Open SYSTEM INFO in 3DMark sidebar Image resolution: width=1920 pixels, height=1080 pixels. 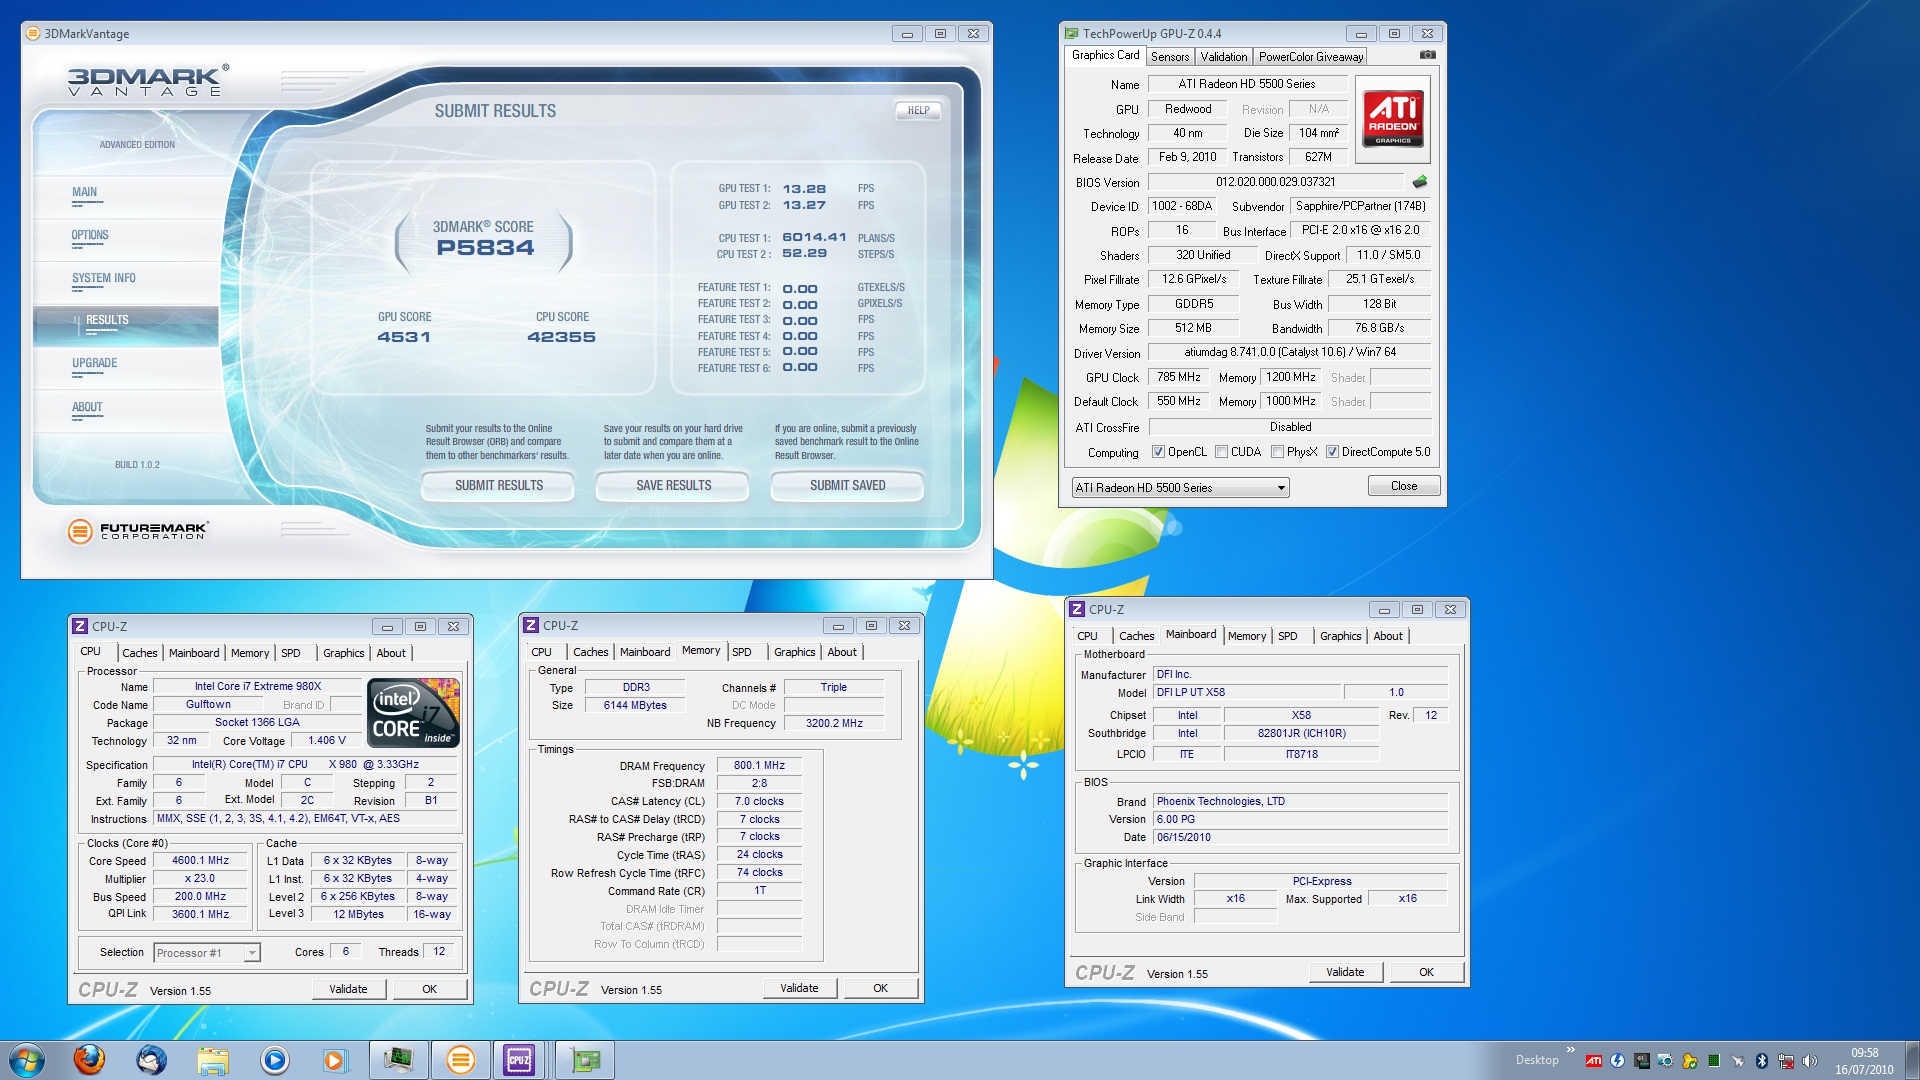103,278
